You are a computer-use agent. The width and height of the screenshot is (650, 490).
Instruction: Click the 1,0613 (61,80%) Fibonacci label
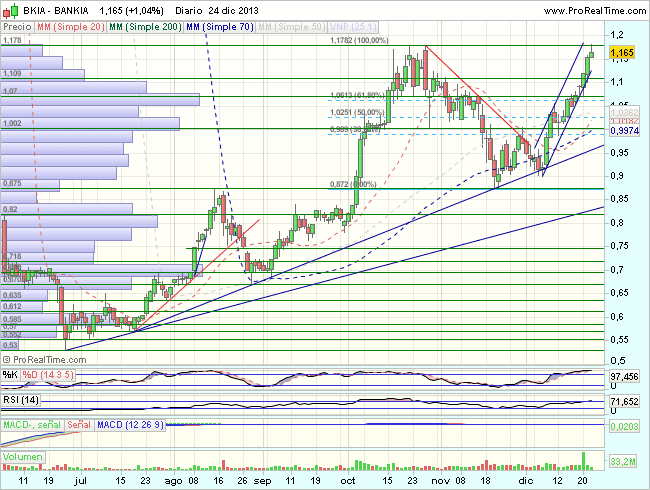(x=357, y=95)
